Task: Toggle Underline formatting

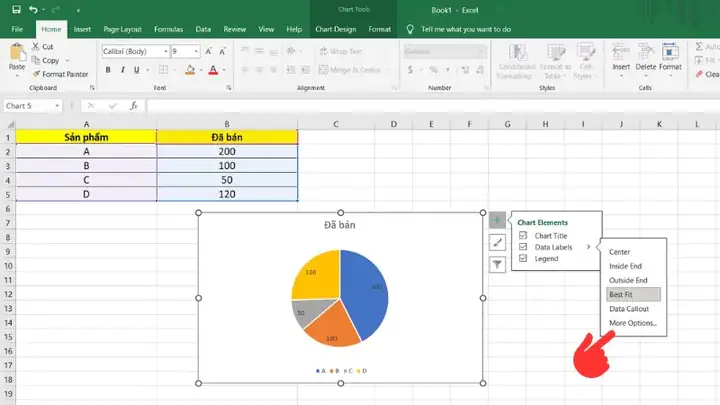Action: click(136, 70)
